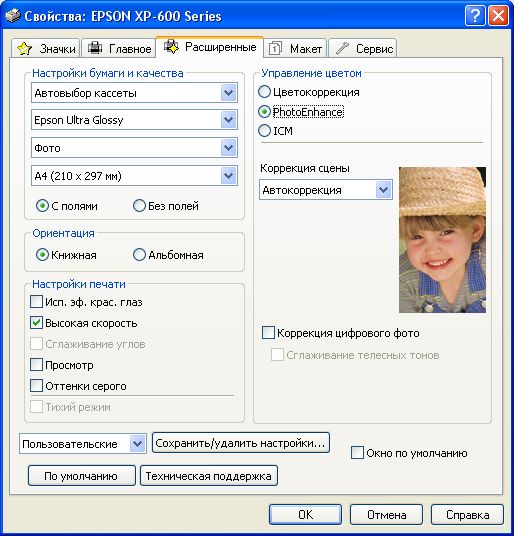Open Справка help button

tap(467, 514)
